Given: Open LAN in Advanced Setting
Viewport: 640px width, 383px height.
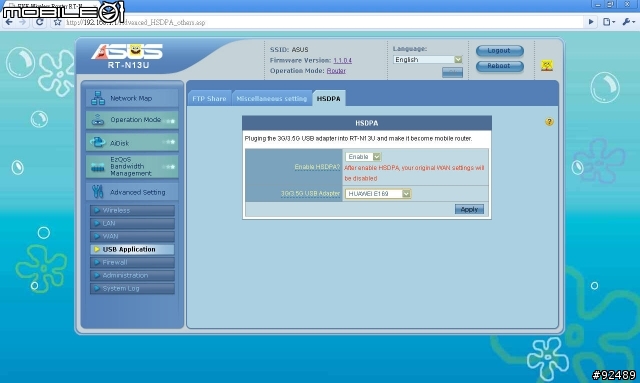Looking at the screenshot, I should click(132, 223).
